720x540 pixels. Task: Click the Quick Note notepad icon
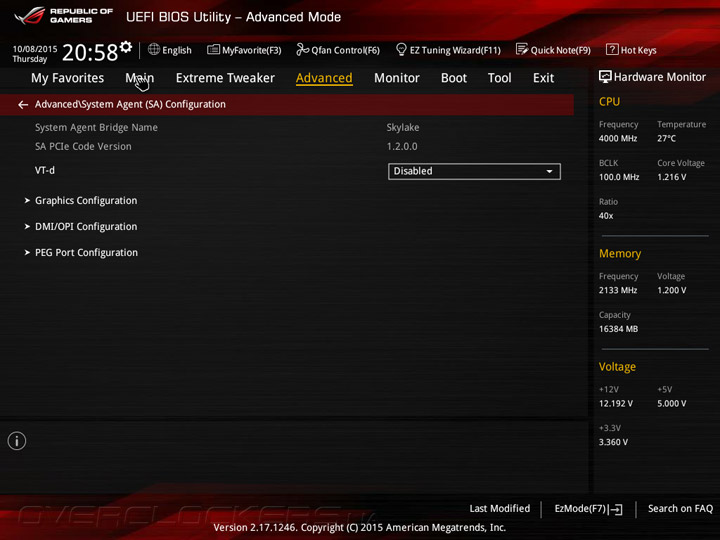coord(522,49)
